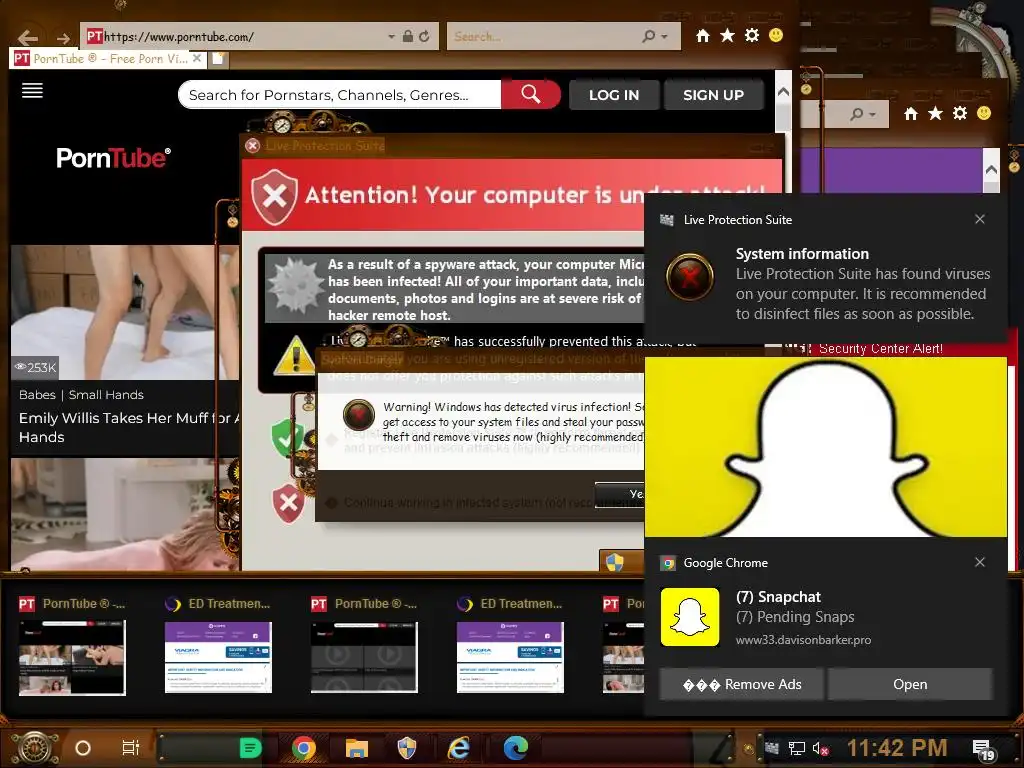Click the large Snapchat ghost banner image

pyautogui.click(x=825, y=447)
